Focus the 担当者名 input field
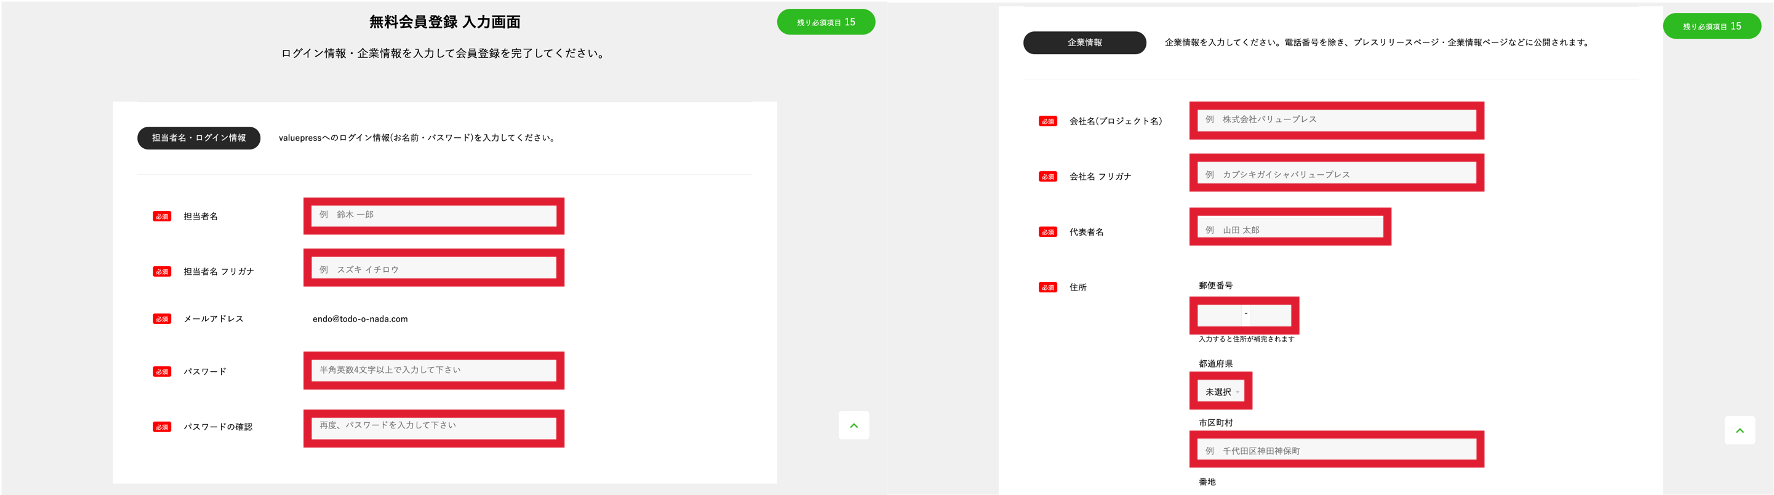 pyautogui.click(x=433, y=215)
